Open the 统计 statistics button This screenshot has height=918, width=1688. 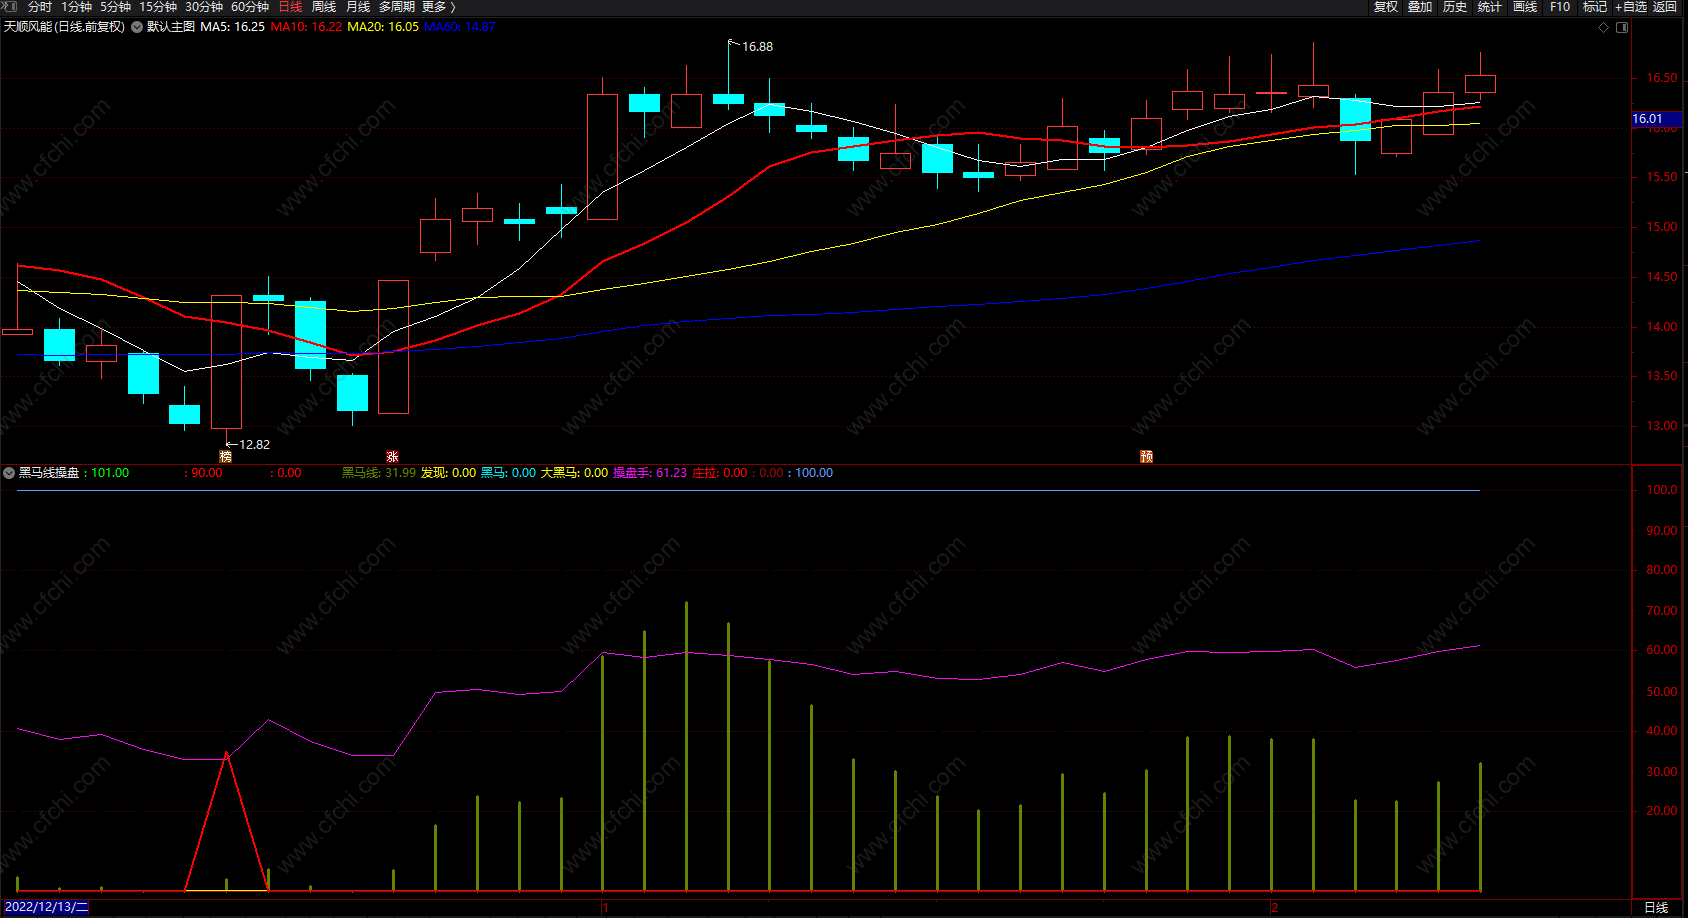tap(1490, 7)
